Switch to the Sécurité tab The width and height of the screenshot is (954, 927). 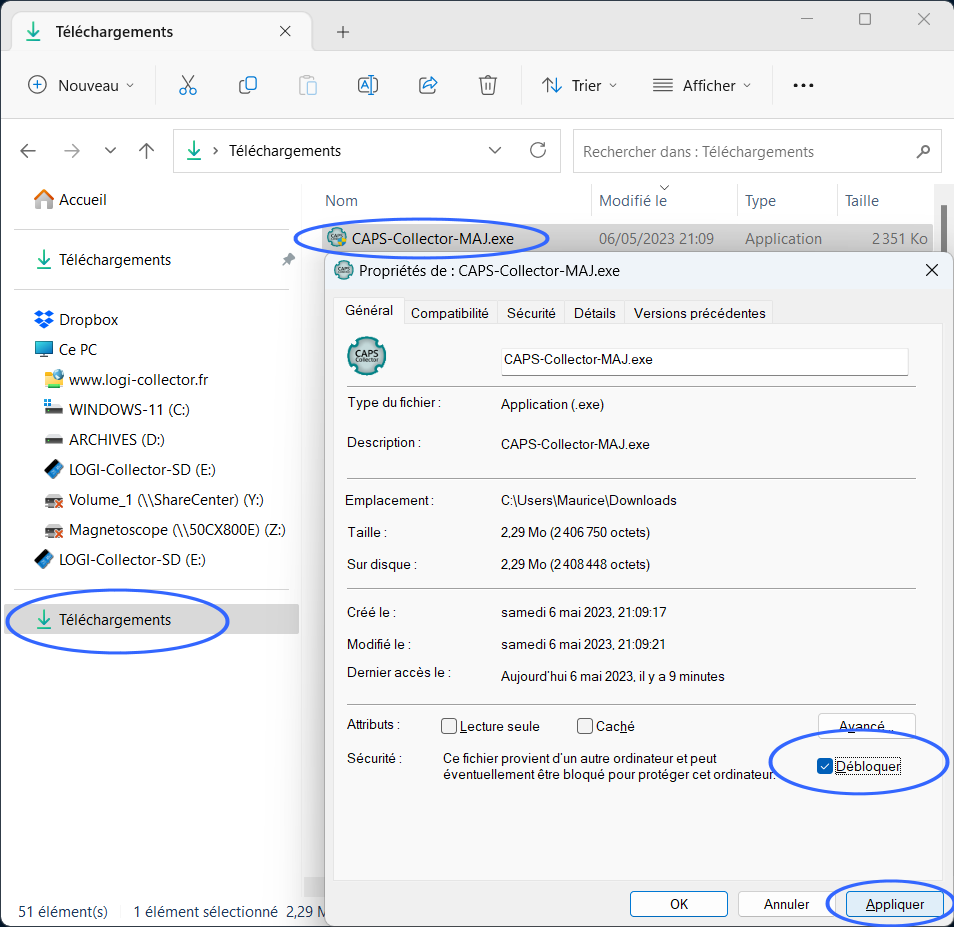tap(531, 313)
